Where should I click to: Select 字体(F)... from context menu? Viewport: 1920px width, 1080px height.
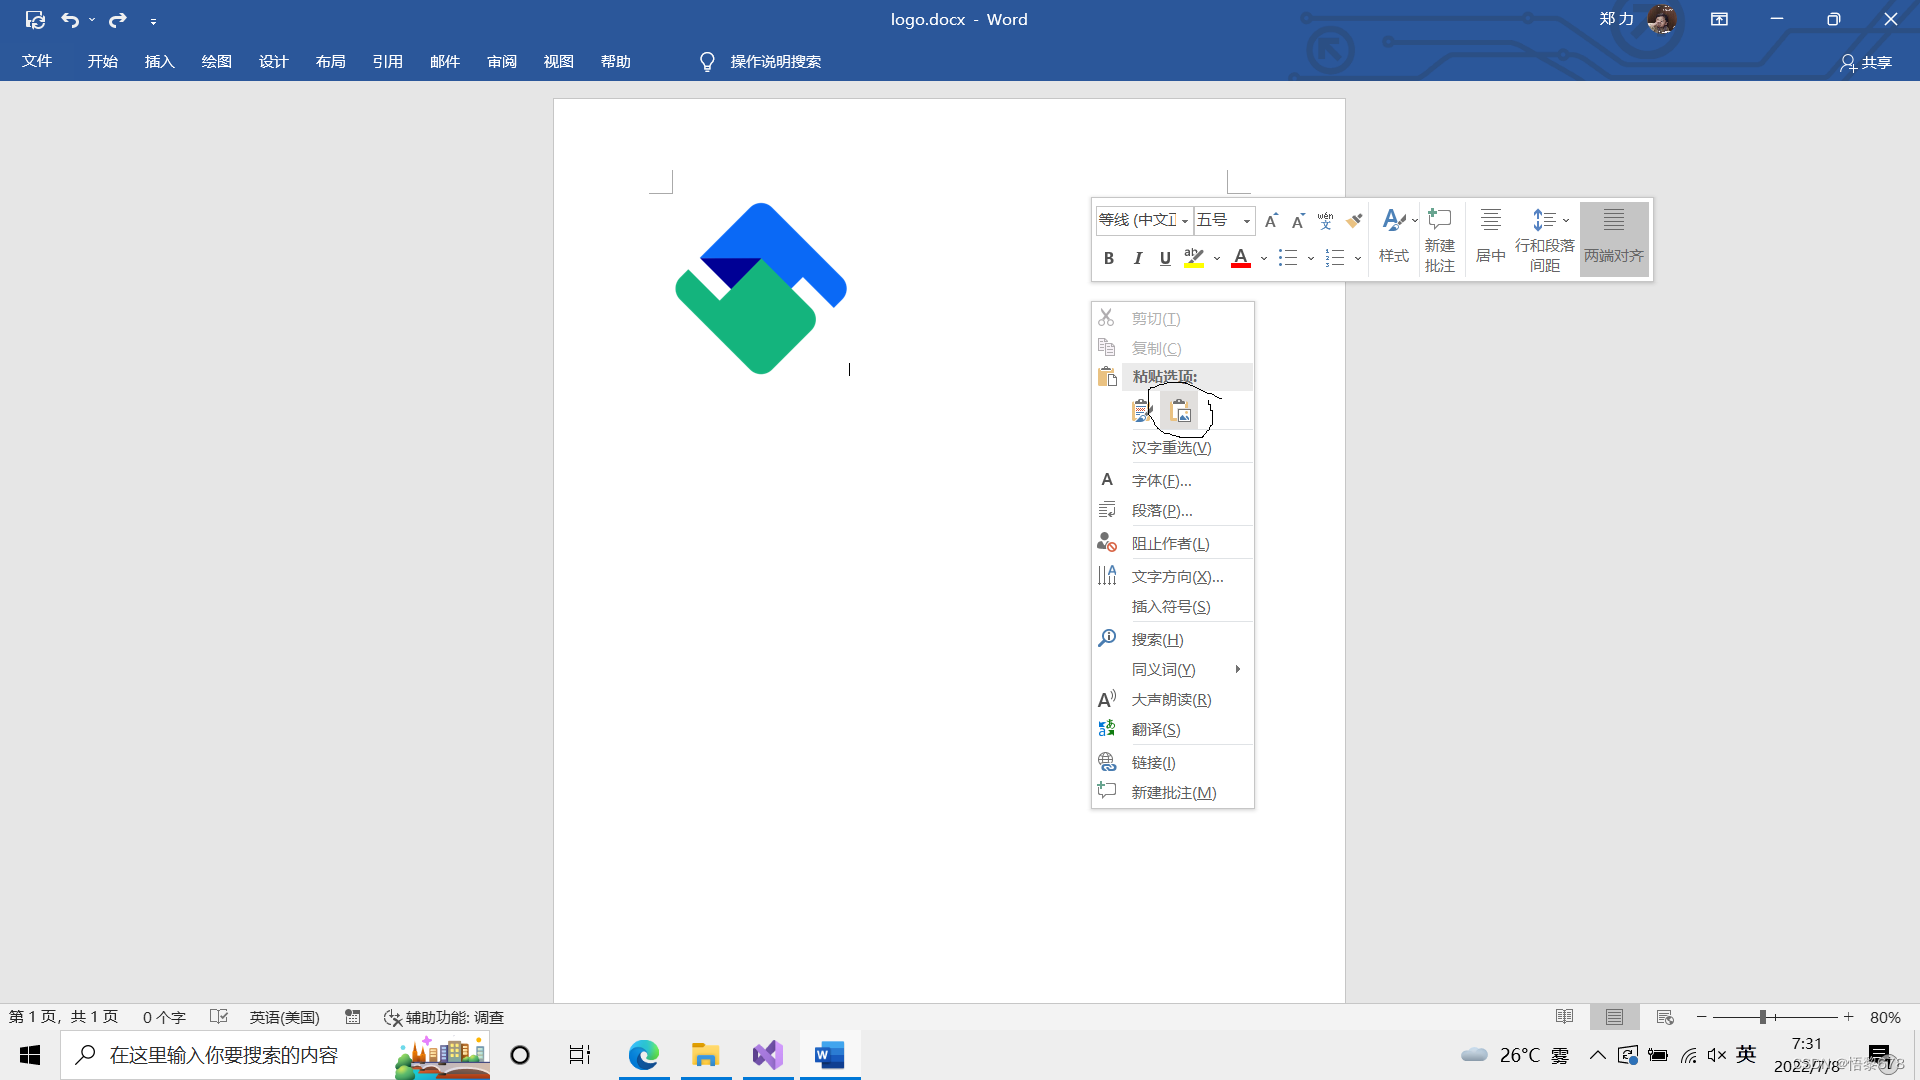point(1161,481)
